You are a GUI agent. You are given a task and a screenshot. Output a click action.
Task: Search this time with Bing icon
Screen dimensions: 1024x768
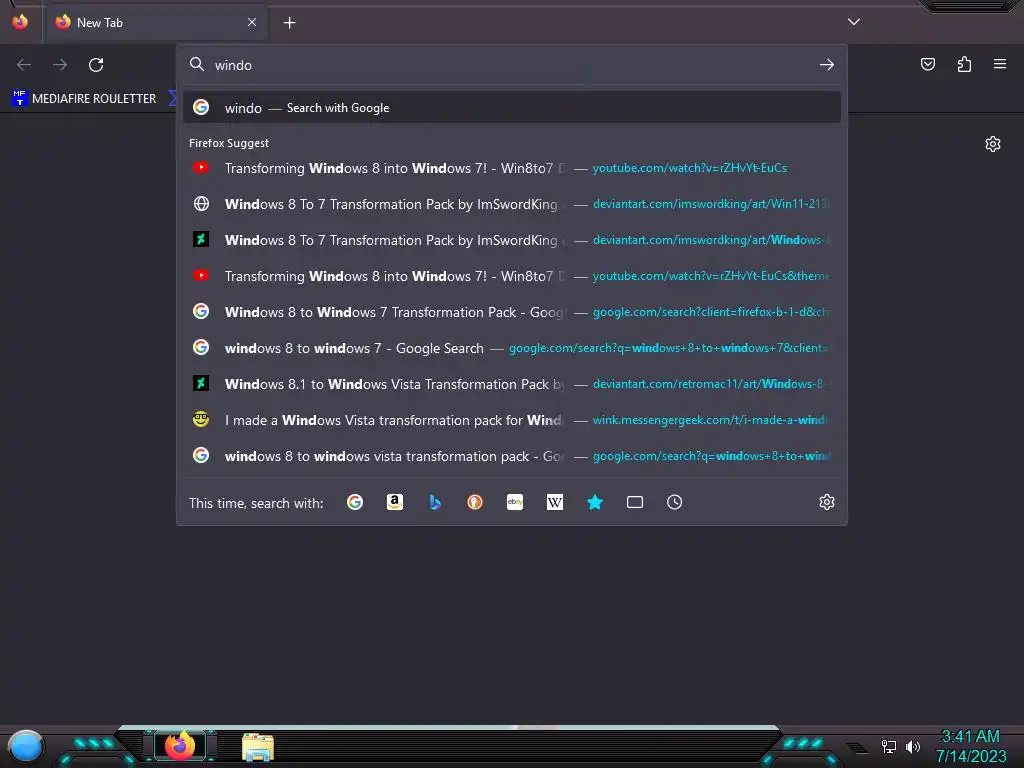point(435,502)
